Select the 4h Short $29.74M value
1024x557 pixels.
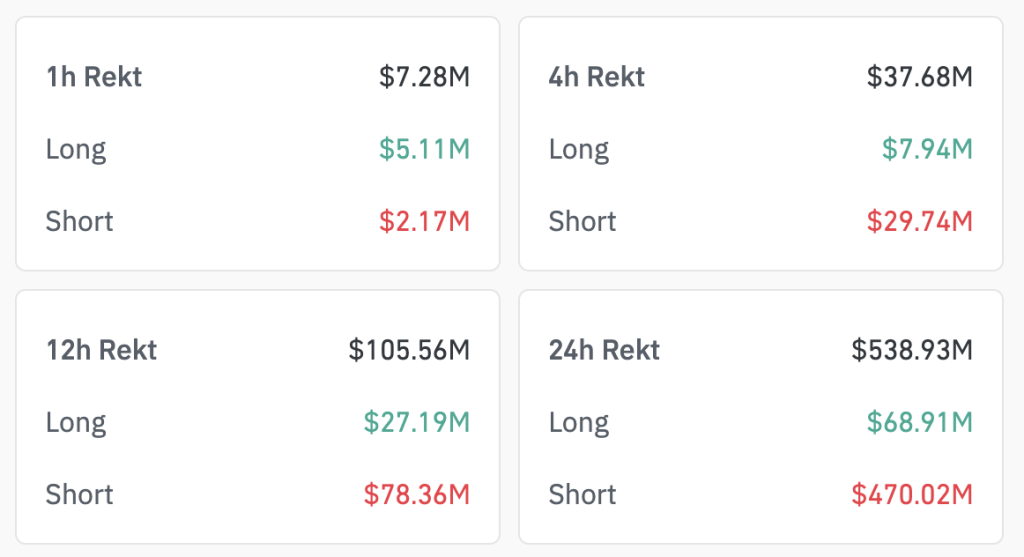click(919, 221)
